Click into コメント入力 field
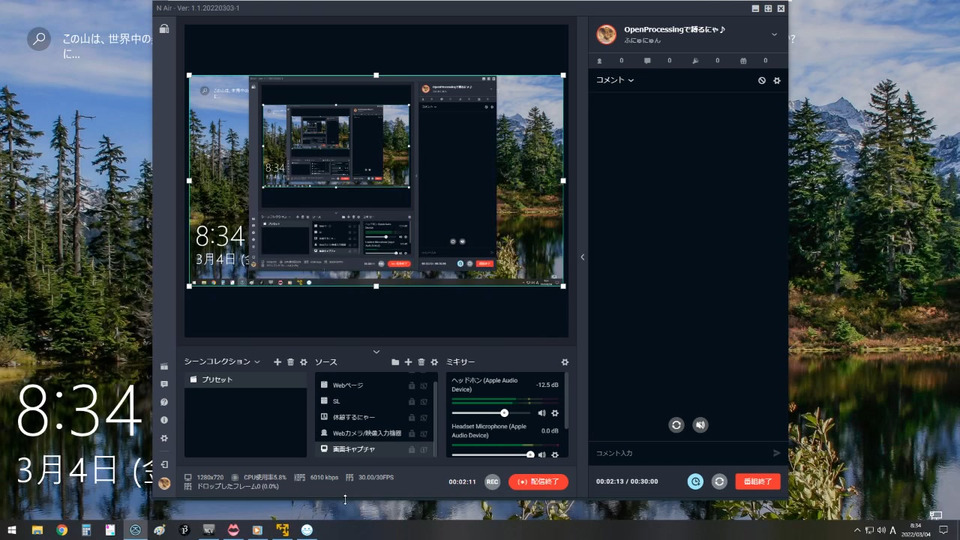 680,453
